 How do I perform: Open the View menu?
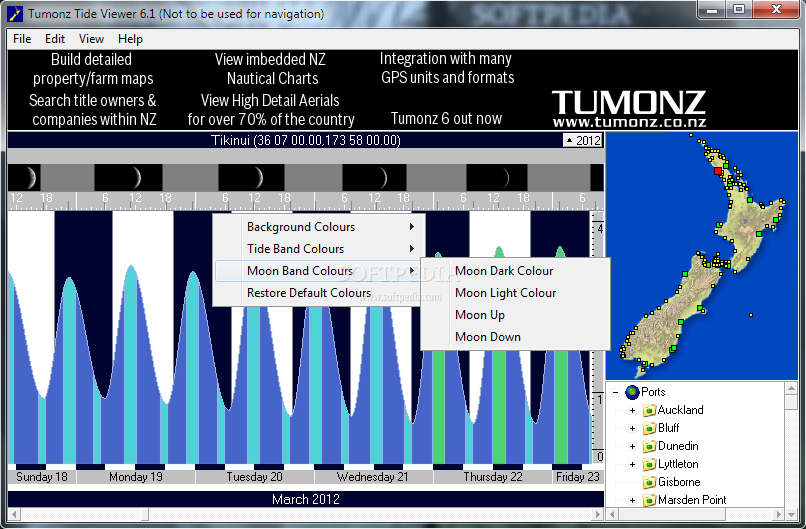coord(91,39)
